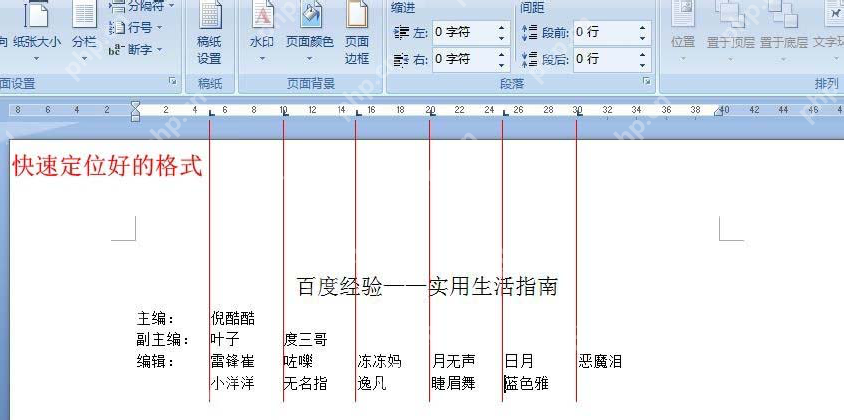Click the tab stop at ruler mark 20
Image resolution: width=844 pixels, height=420 pixels.
point(432,113)
